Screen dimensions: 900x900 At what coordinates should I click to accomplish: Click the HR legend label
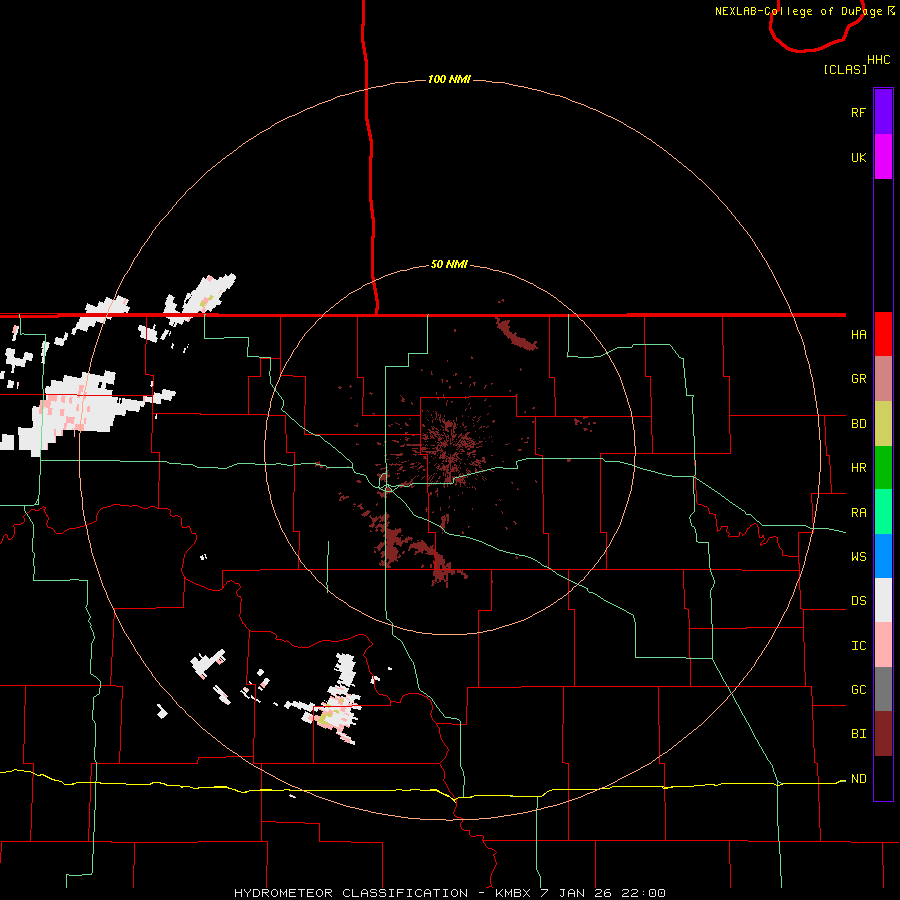point(858,468)
